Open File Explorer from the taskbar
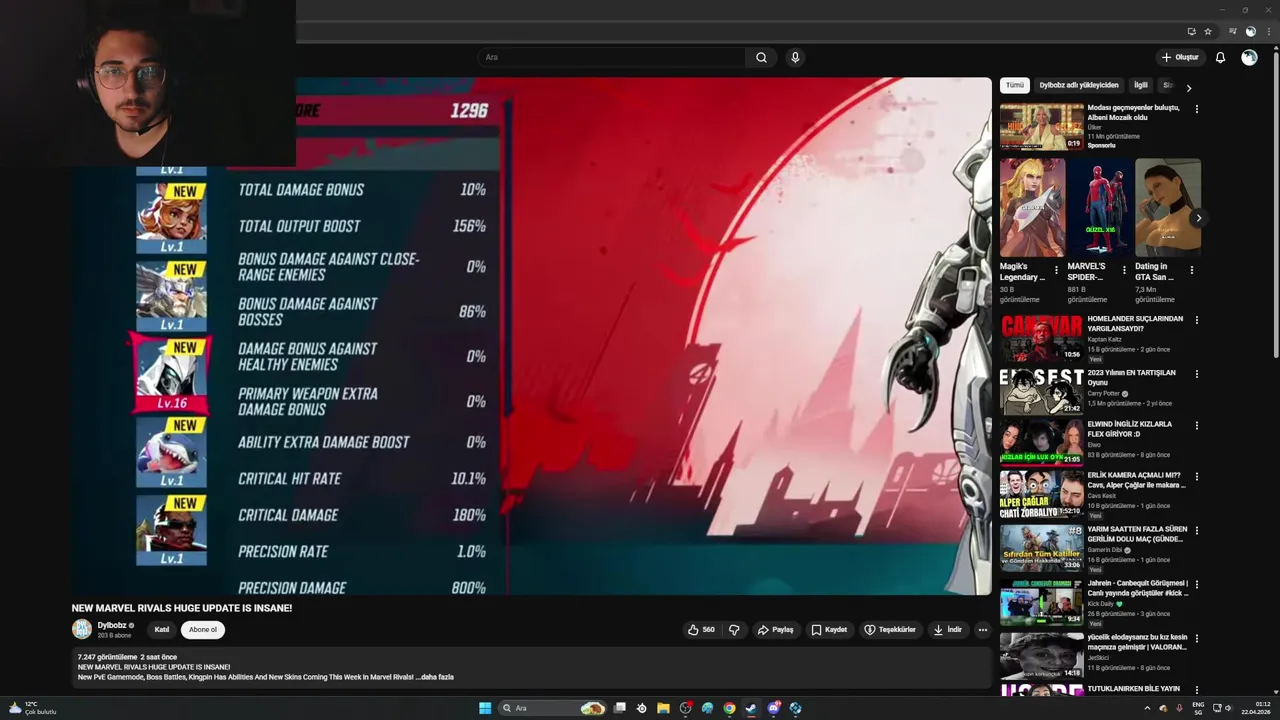 pyautogui.click(x=663, y=708)
